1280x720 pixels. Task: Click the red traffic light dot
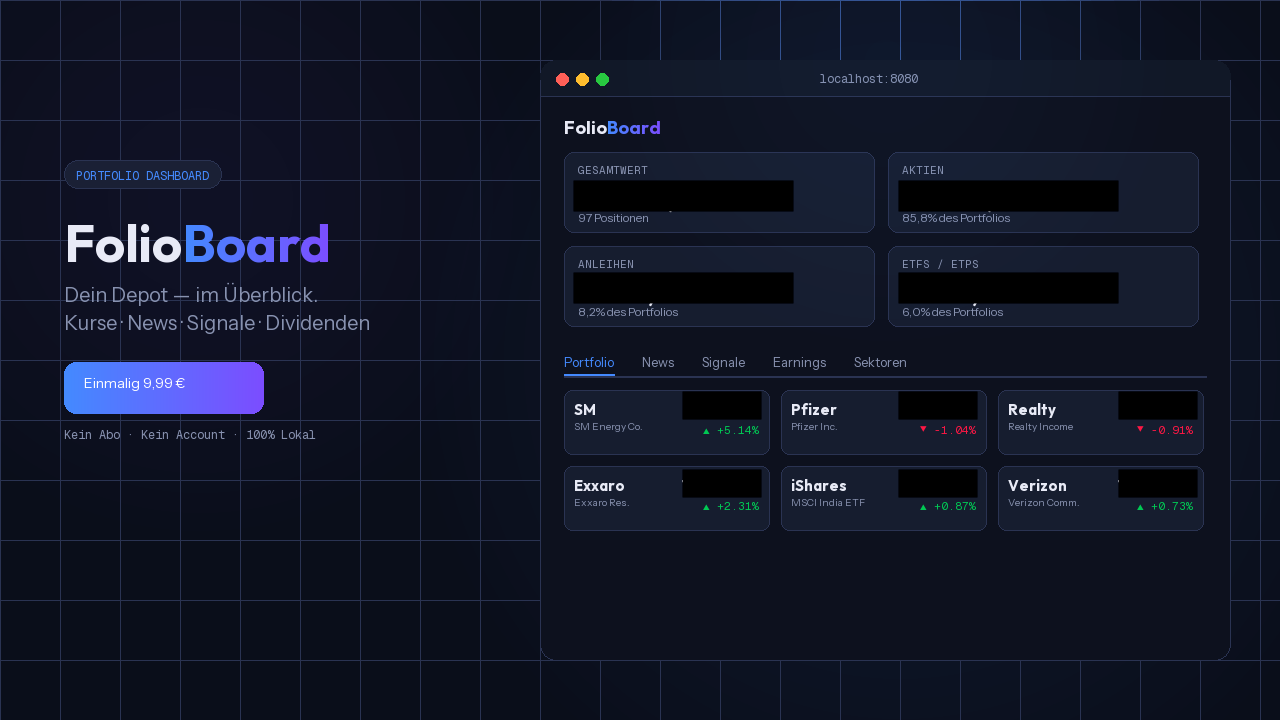coord(562,79)
